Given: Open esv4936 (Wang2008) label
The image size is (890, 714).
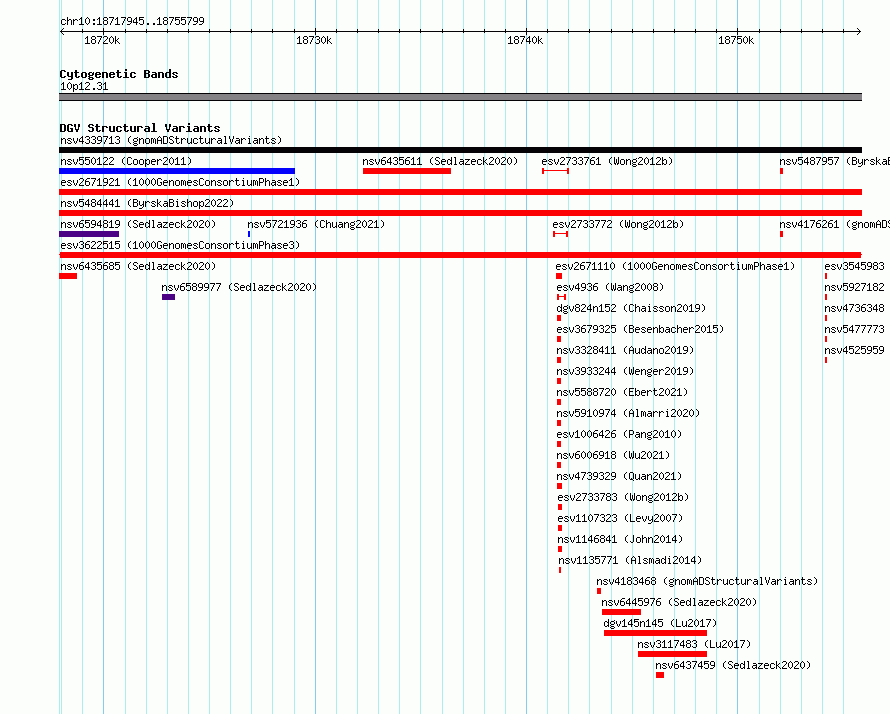Looking at the screenshot, I should click(610, 287).
